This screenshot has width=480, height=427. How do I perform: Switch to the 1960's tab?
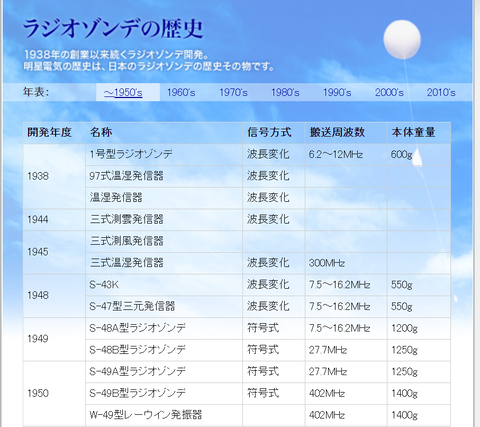[181, 92]
